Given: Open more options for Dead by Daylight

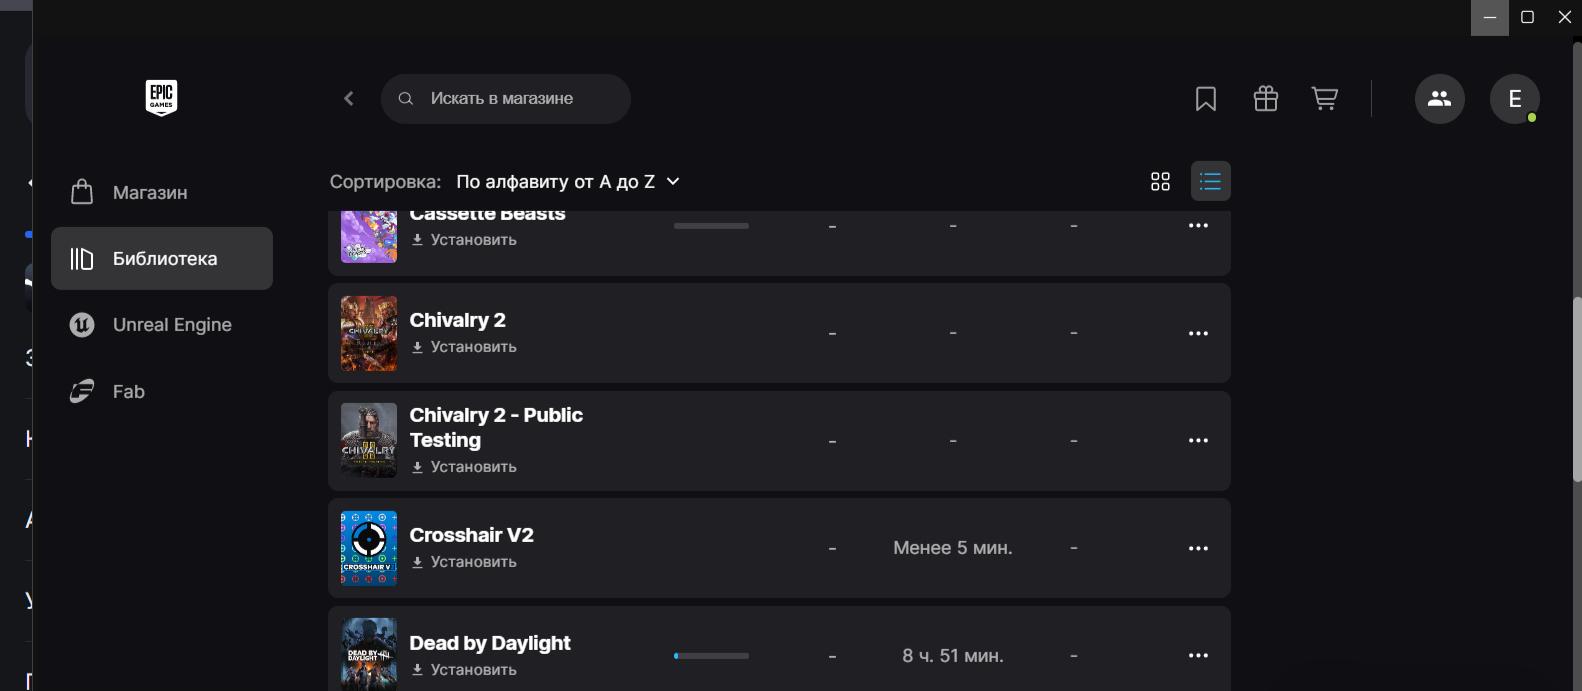Looking at the screenshot, I should (1198, 655).
